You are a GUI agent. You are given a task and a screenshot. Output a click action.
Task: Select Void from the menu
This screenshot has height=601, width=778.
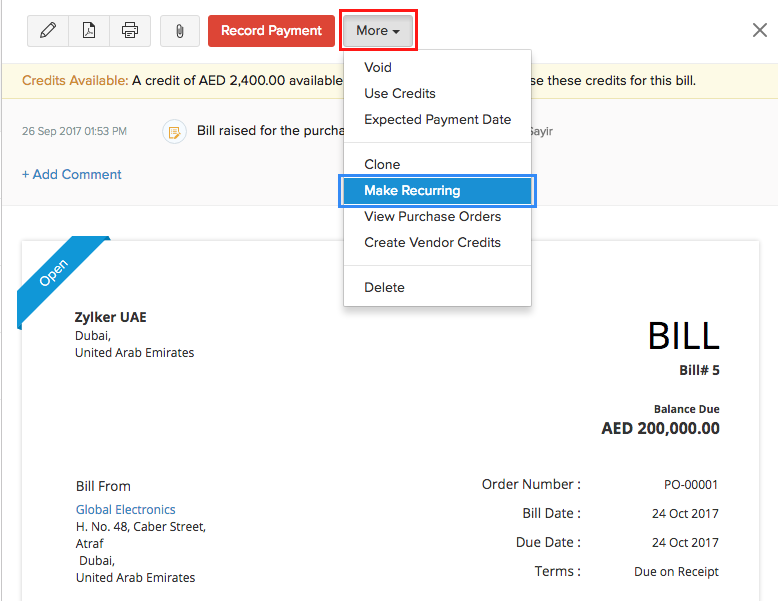tap(378, 68)
